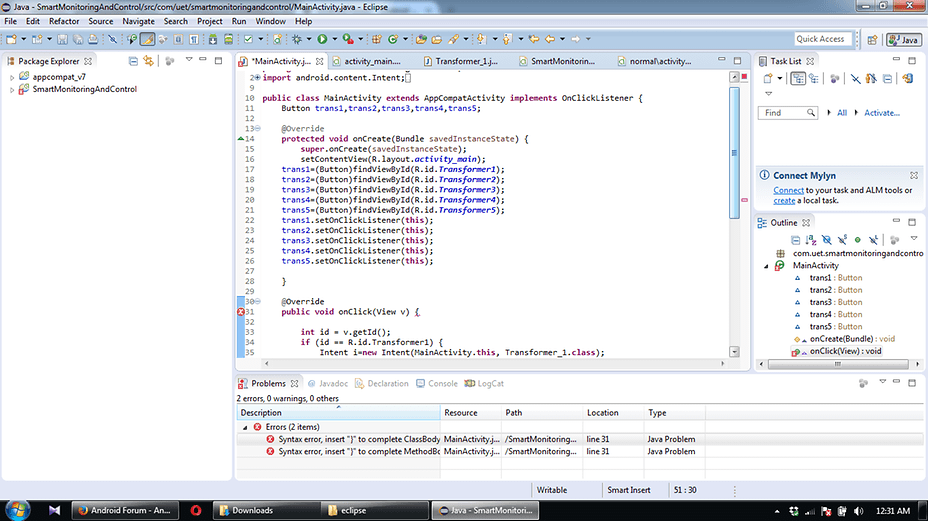Image resolution: width=928 pixels, height=521 pixels.
Task: Click the Sort alphabetically icon in Outline
Action: click(x=811, y=240)
